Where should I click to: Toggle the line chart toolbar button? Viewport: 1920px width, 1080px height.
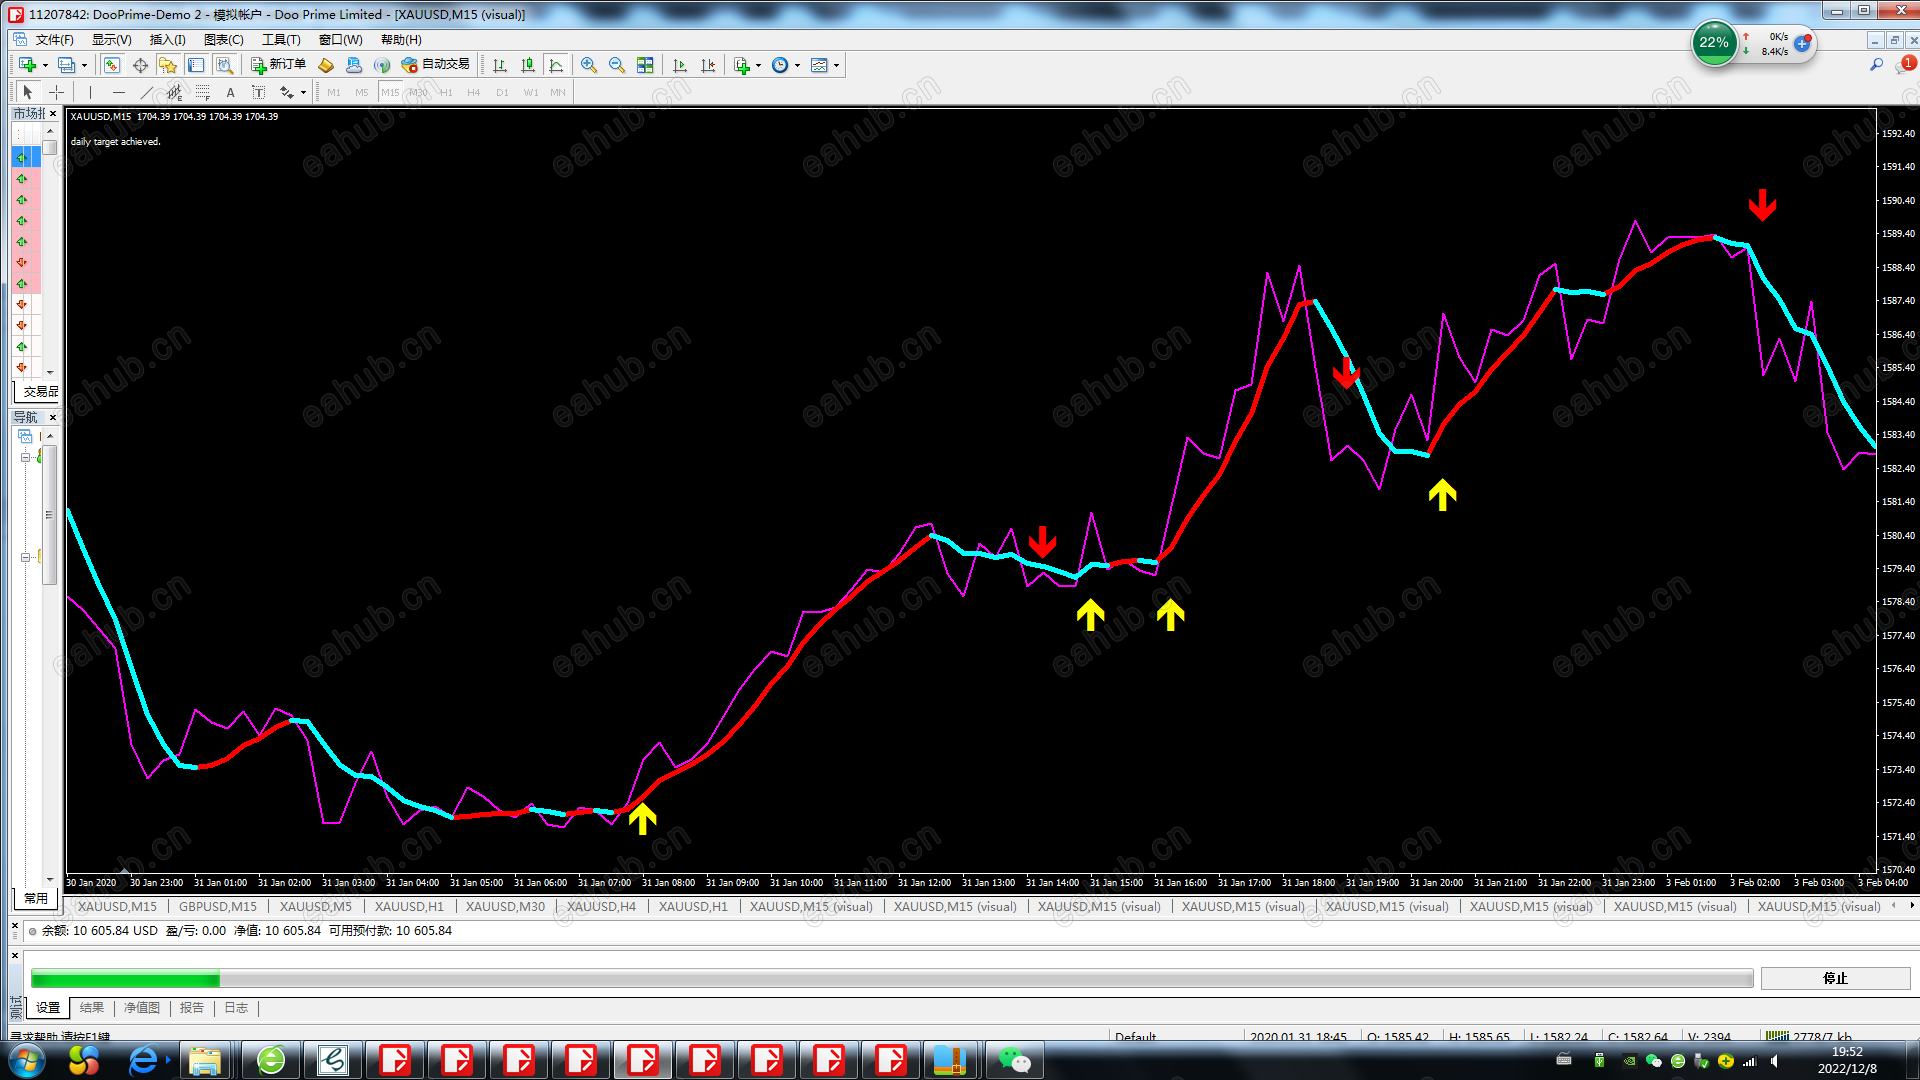click(556, 65)
